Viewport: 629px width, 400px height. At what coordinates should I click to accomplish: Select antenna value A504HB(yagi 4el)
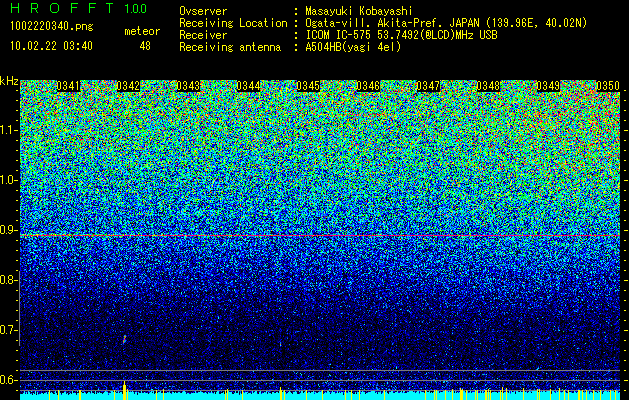[353, 47]
